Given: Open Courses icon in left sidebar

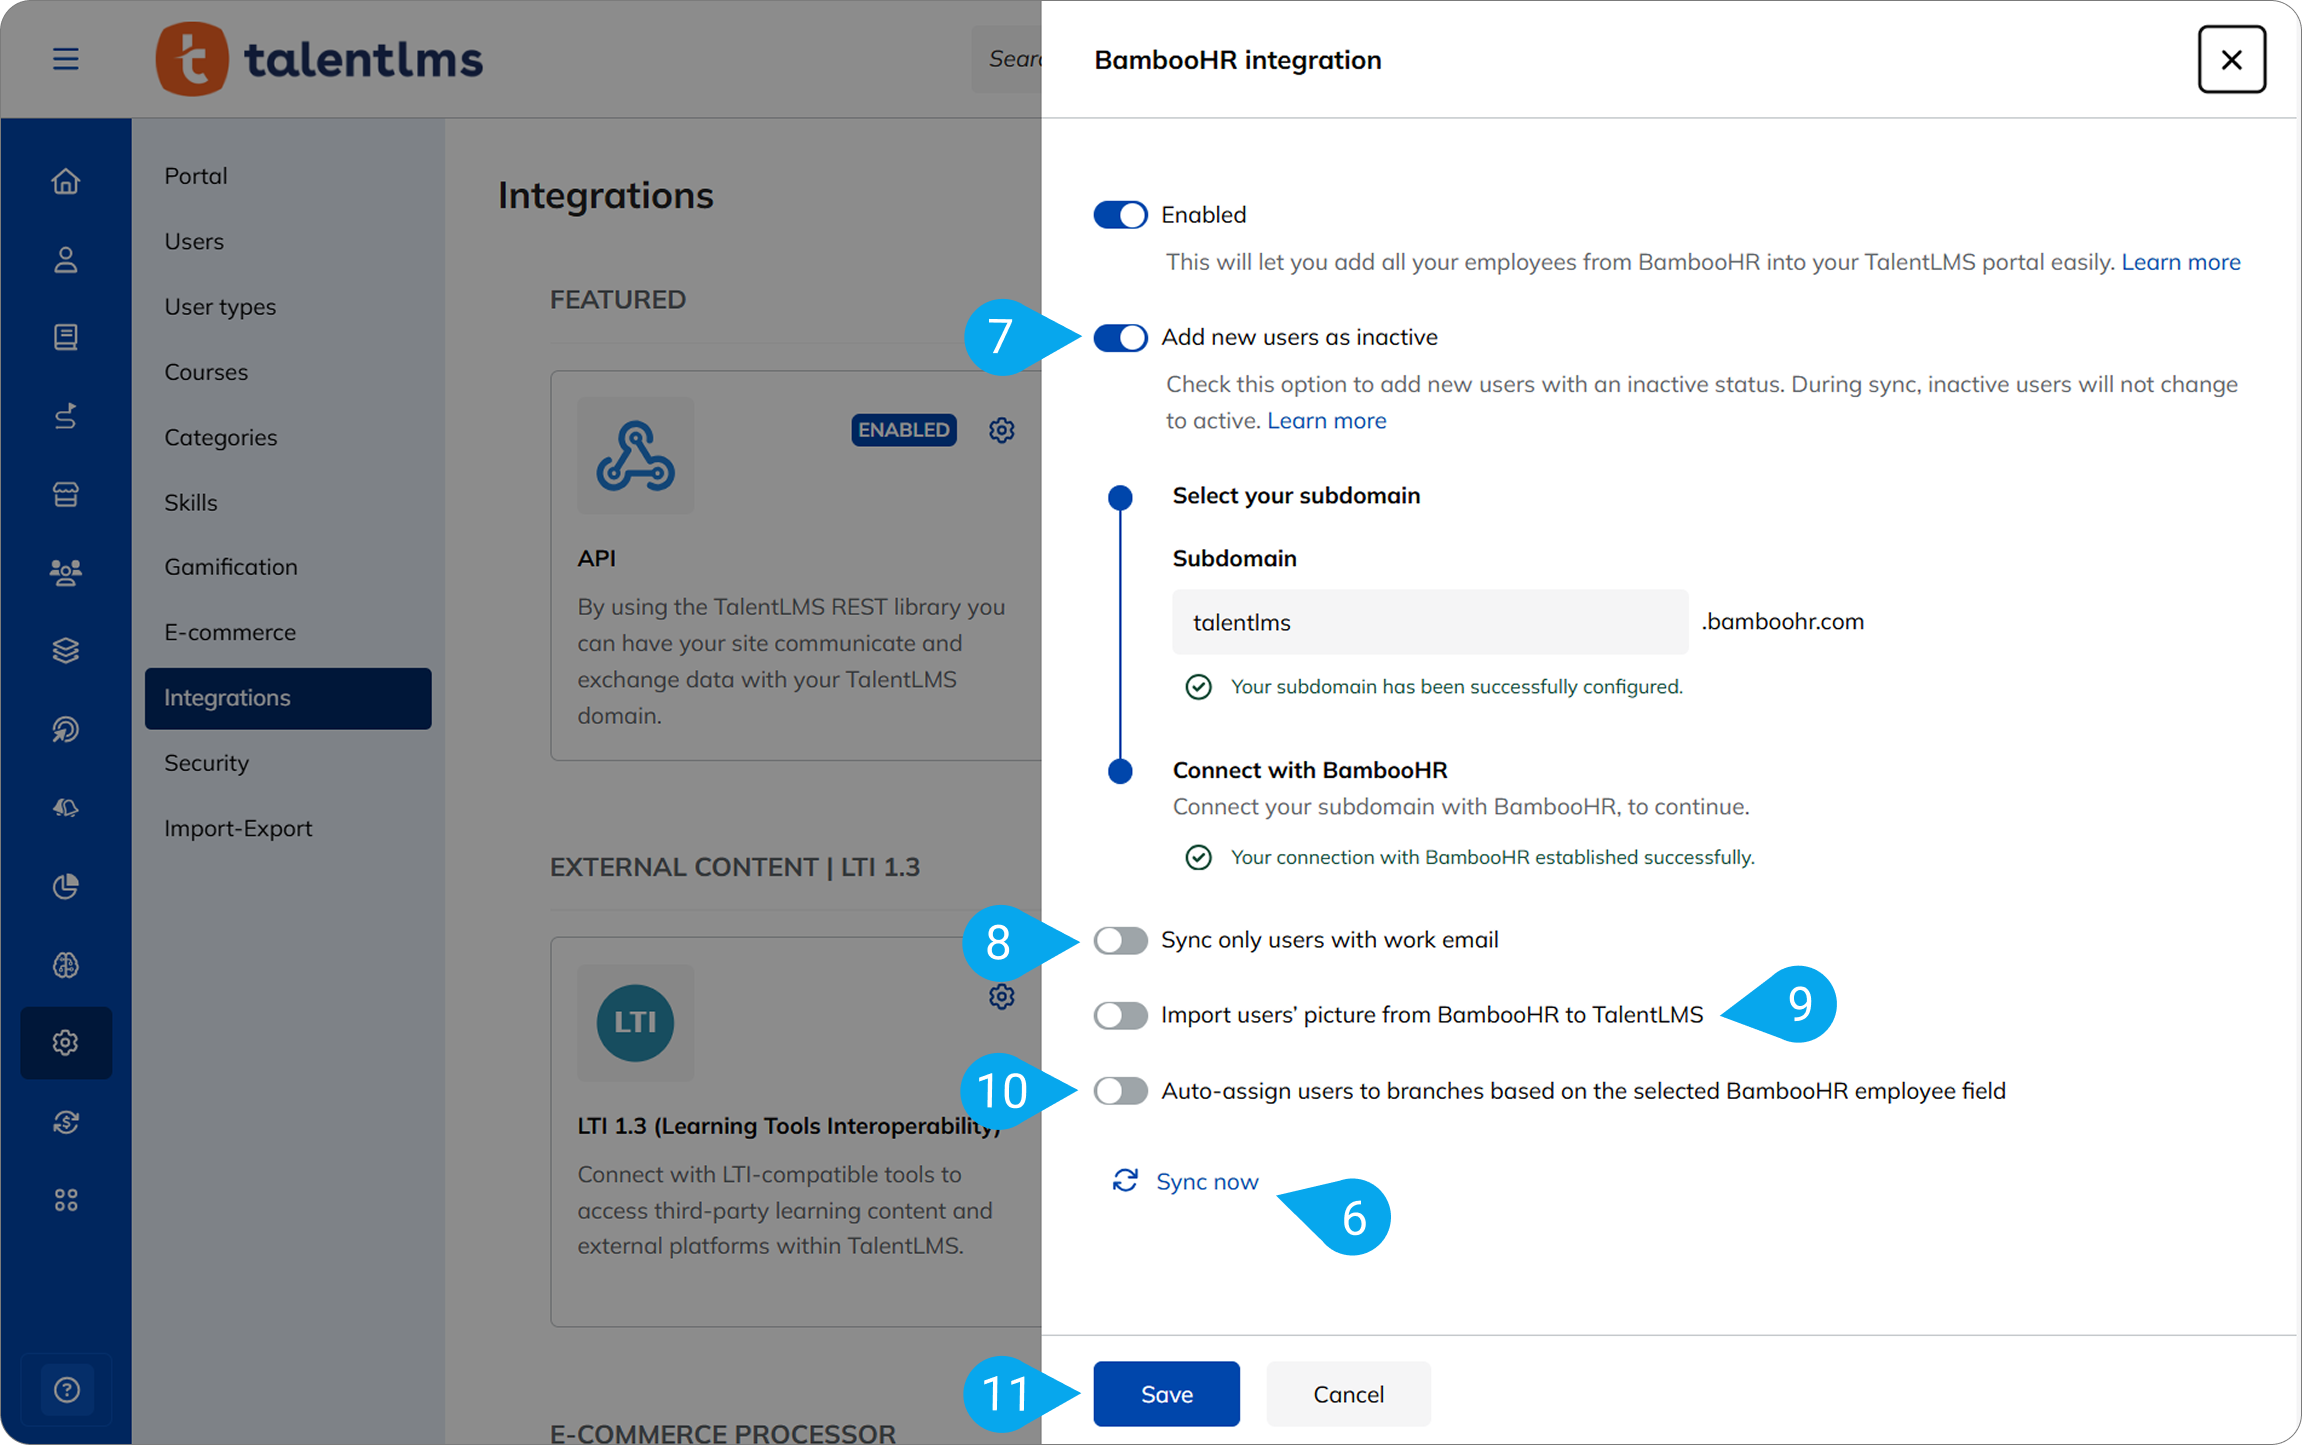Looking at the screenshot, I should (x=66, y=338).
